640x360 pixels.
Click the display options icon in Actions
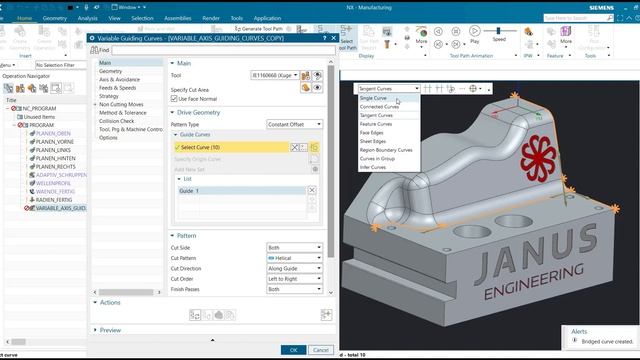click(x=326, y=315)
